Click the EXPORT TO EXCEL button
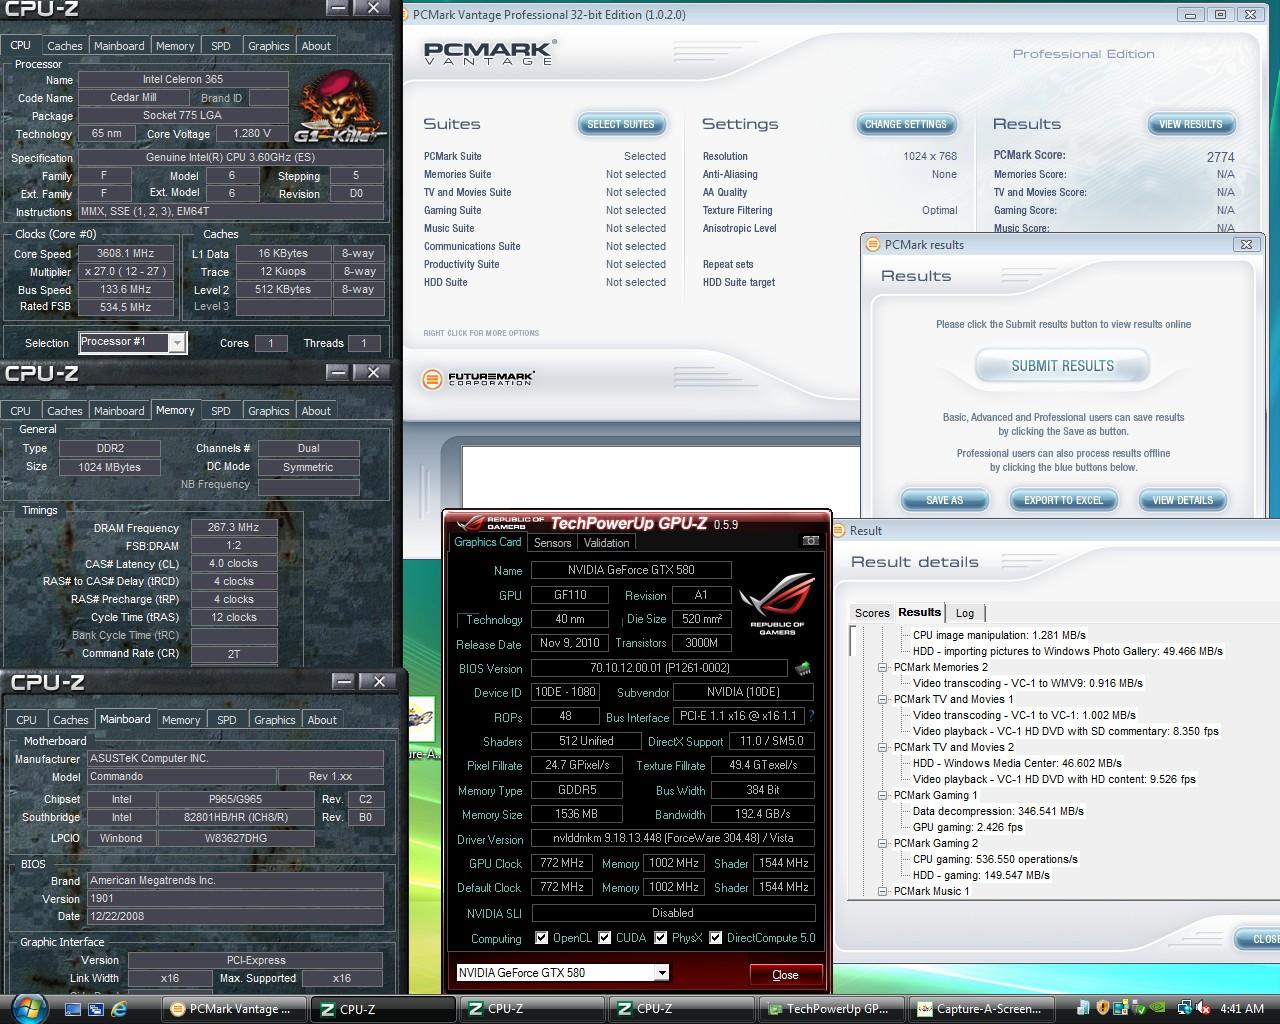This screenshot has width=1280, height=1024. point(1063,500)
